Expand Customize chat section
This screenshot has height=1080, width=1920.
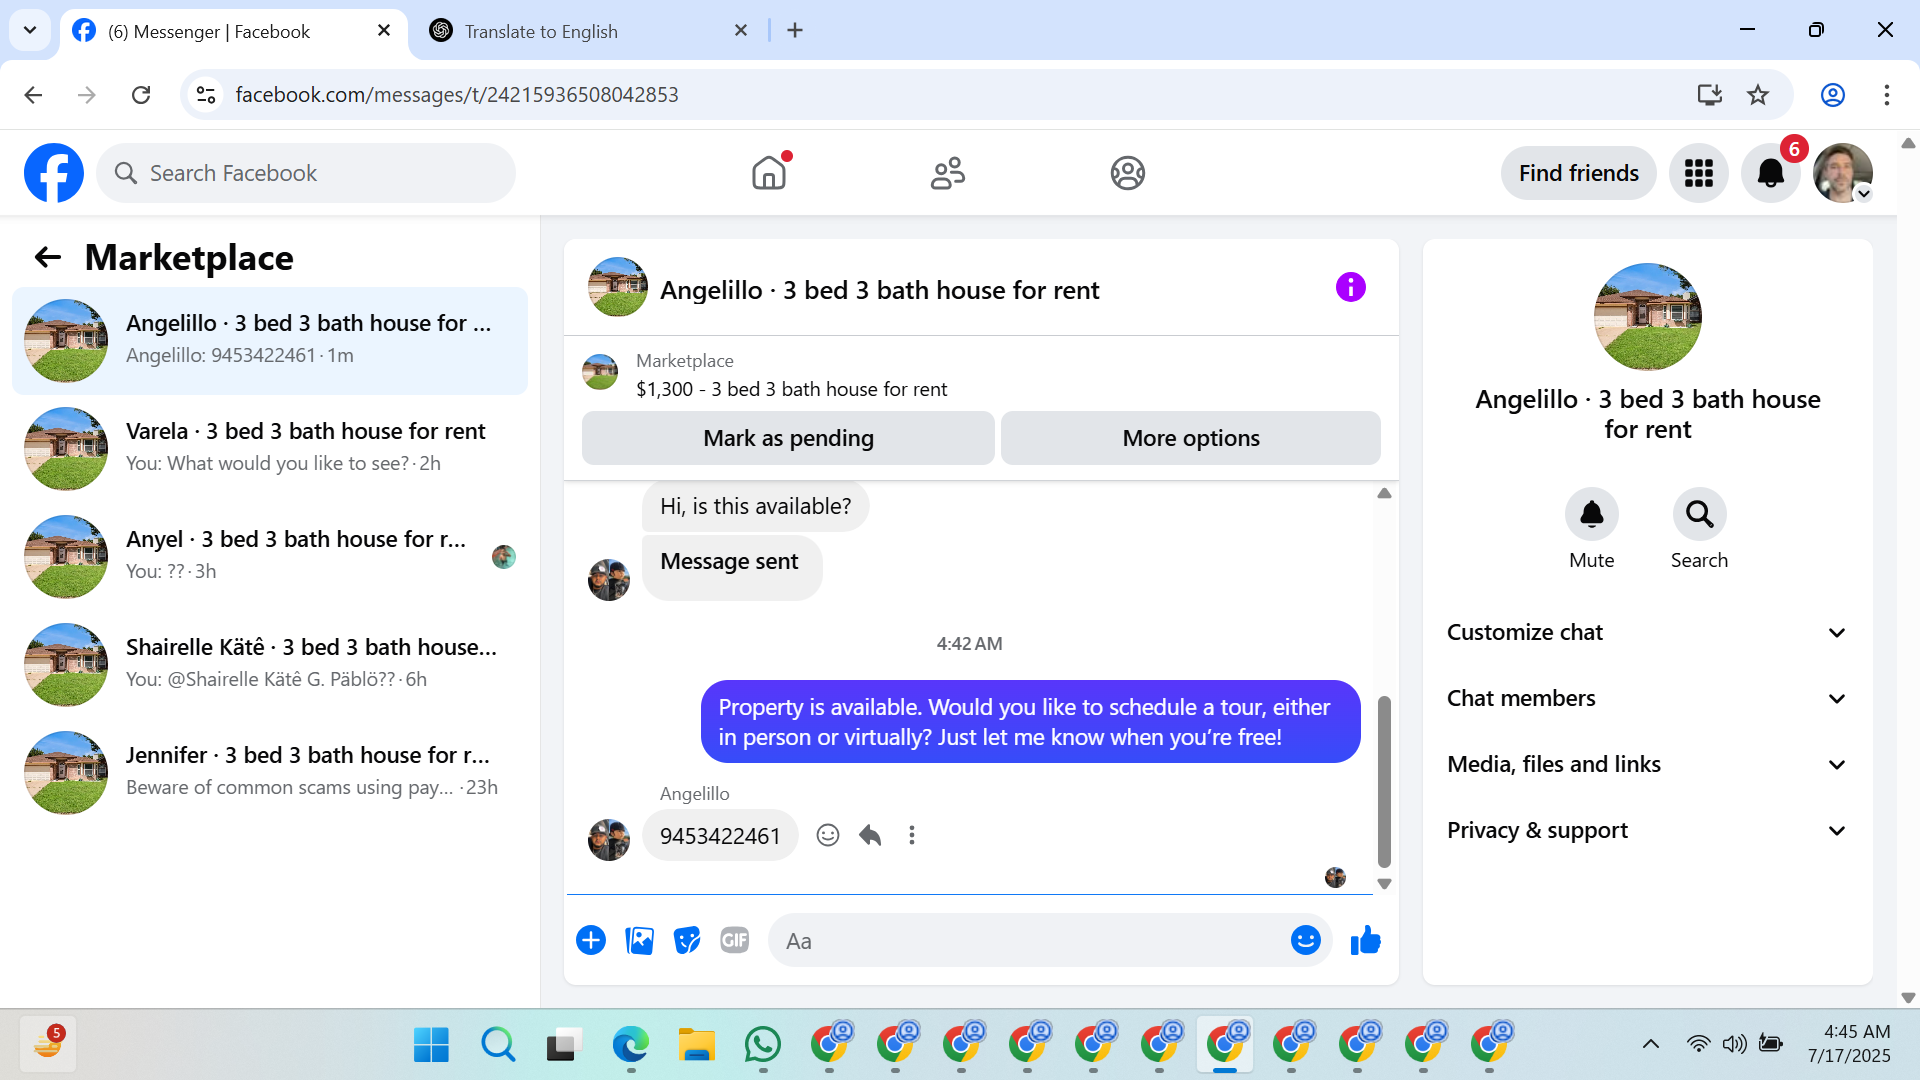coord(1647,632)
